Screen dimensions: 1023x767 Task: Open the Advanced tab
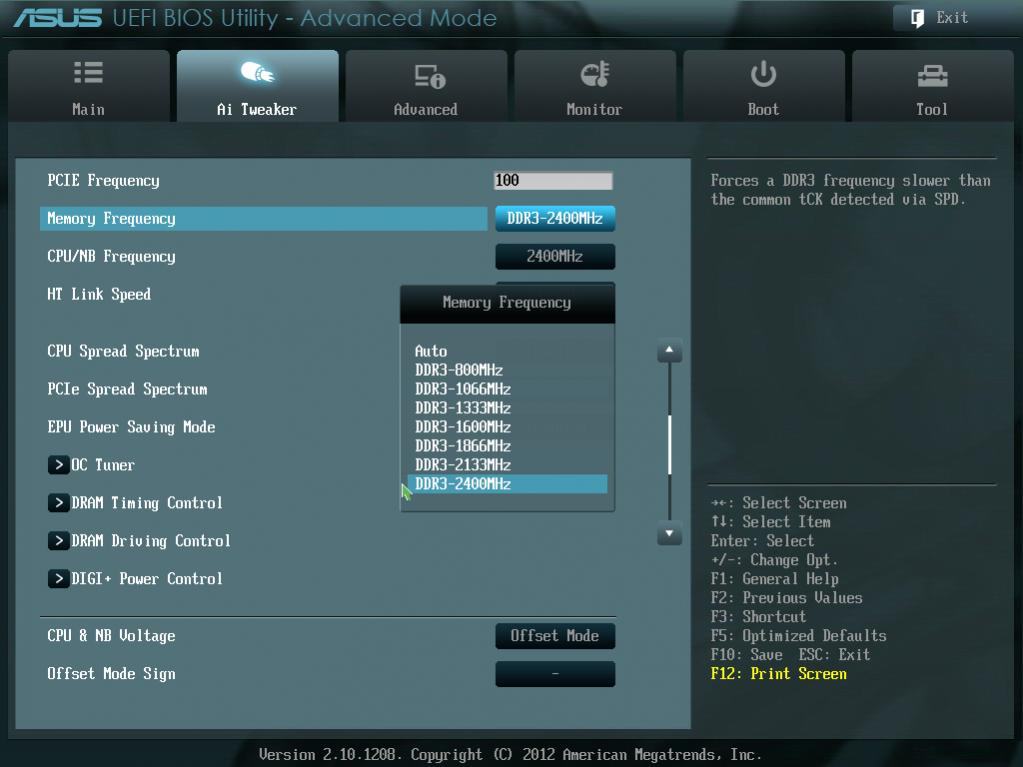[426, 85]
